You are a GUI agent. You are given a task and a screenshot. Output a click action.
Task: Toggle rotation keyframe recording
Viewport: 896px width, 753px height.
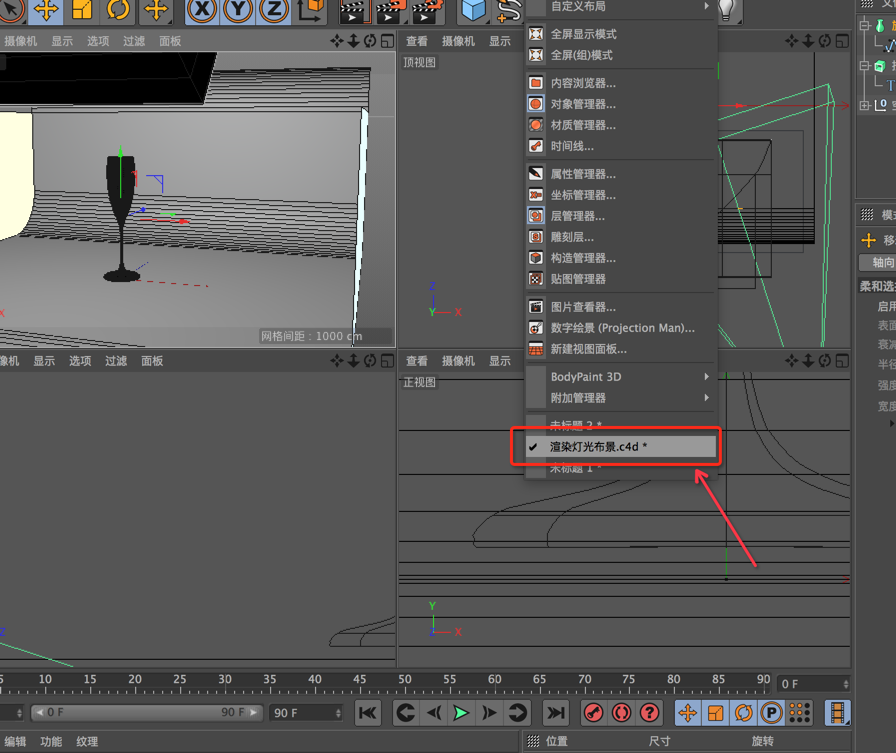[x=743, y=713]
